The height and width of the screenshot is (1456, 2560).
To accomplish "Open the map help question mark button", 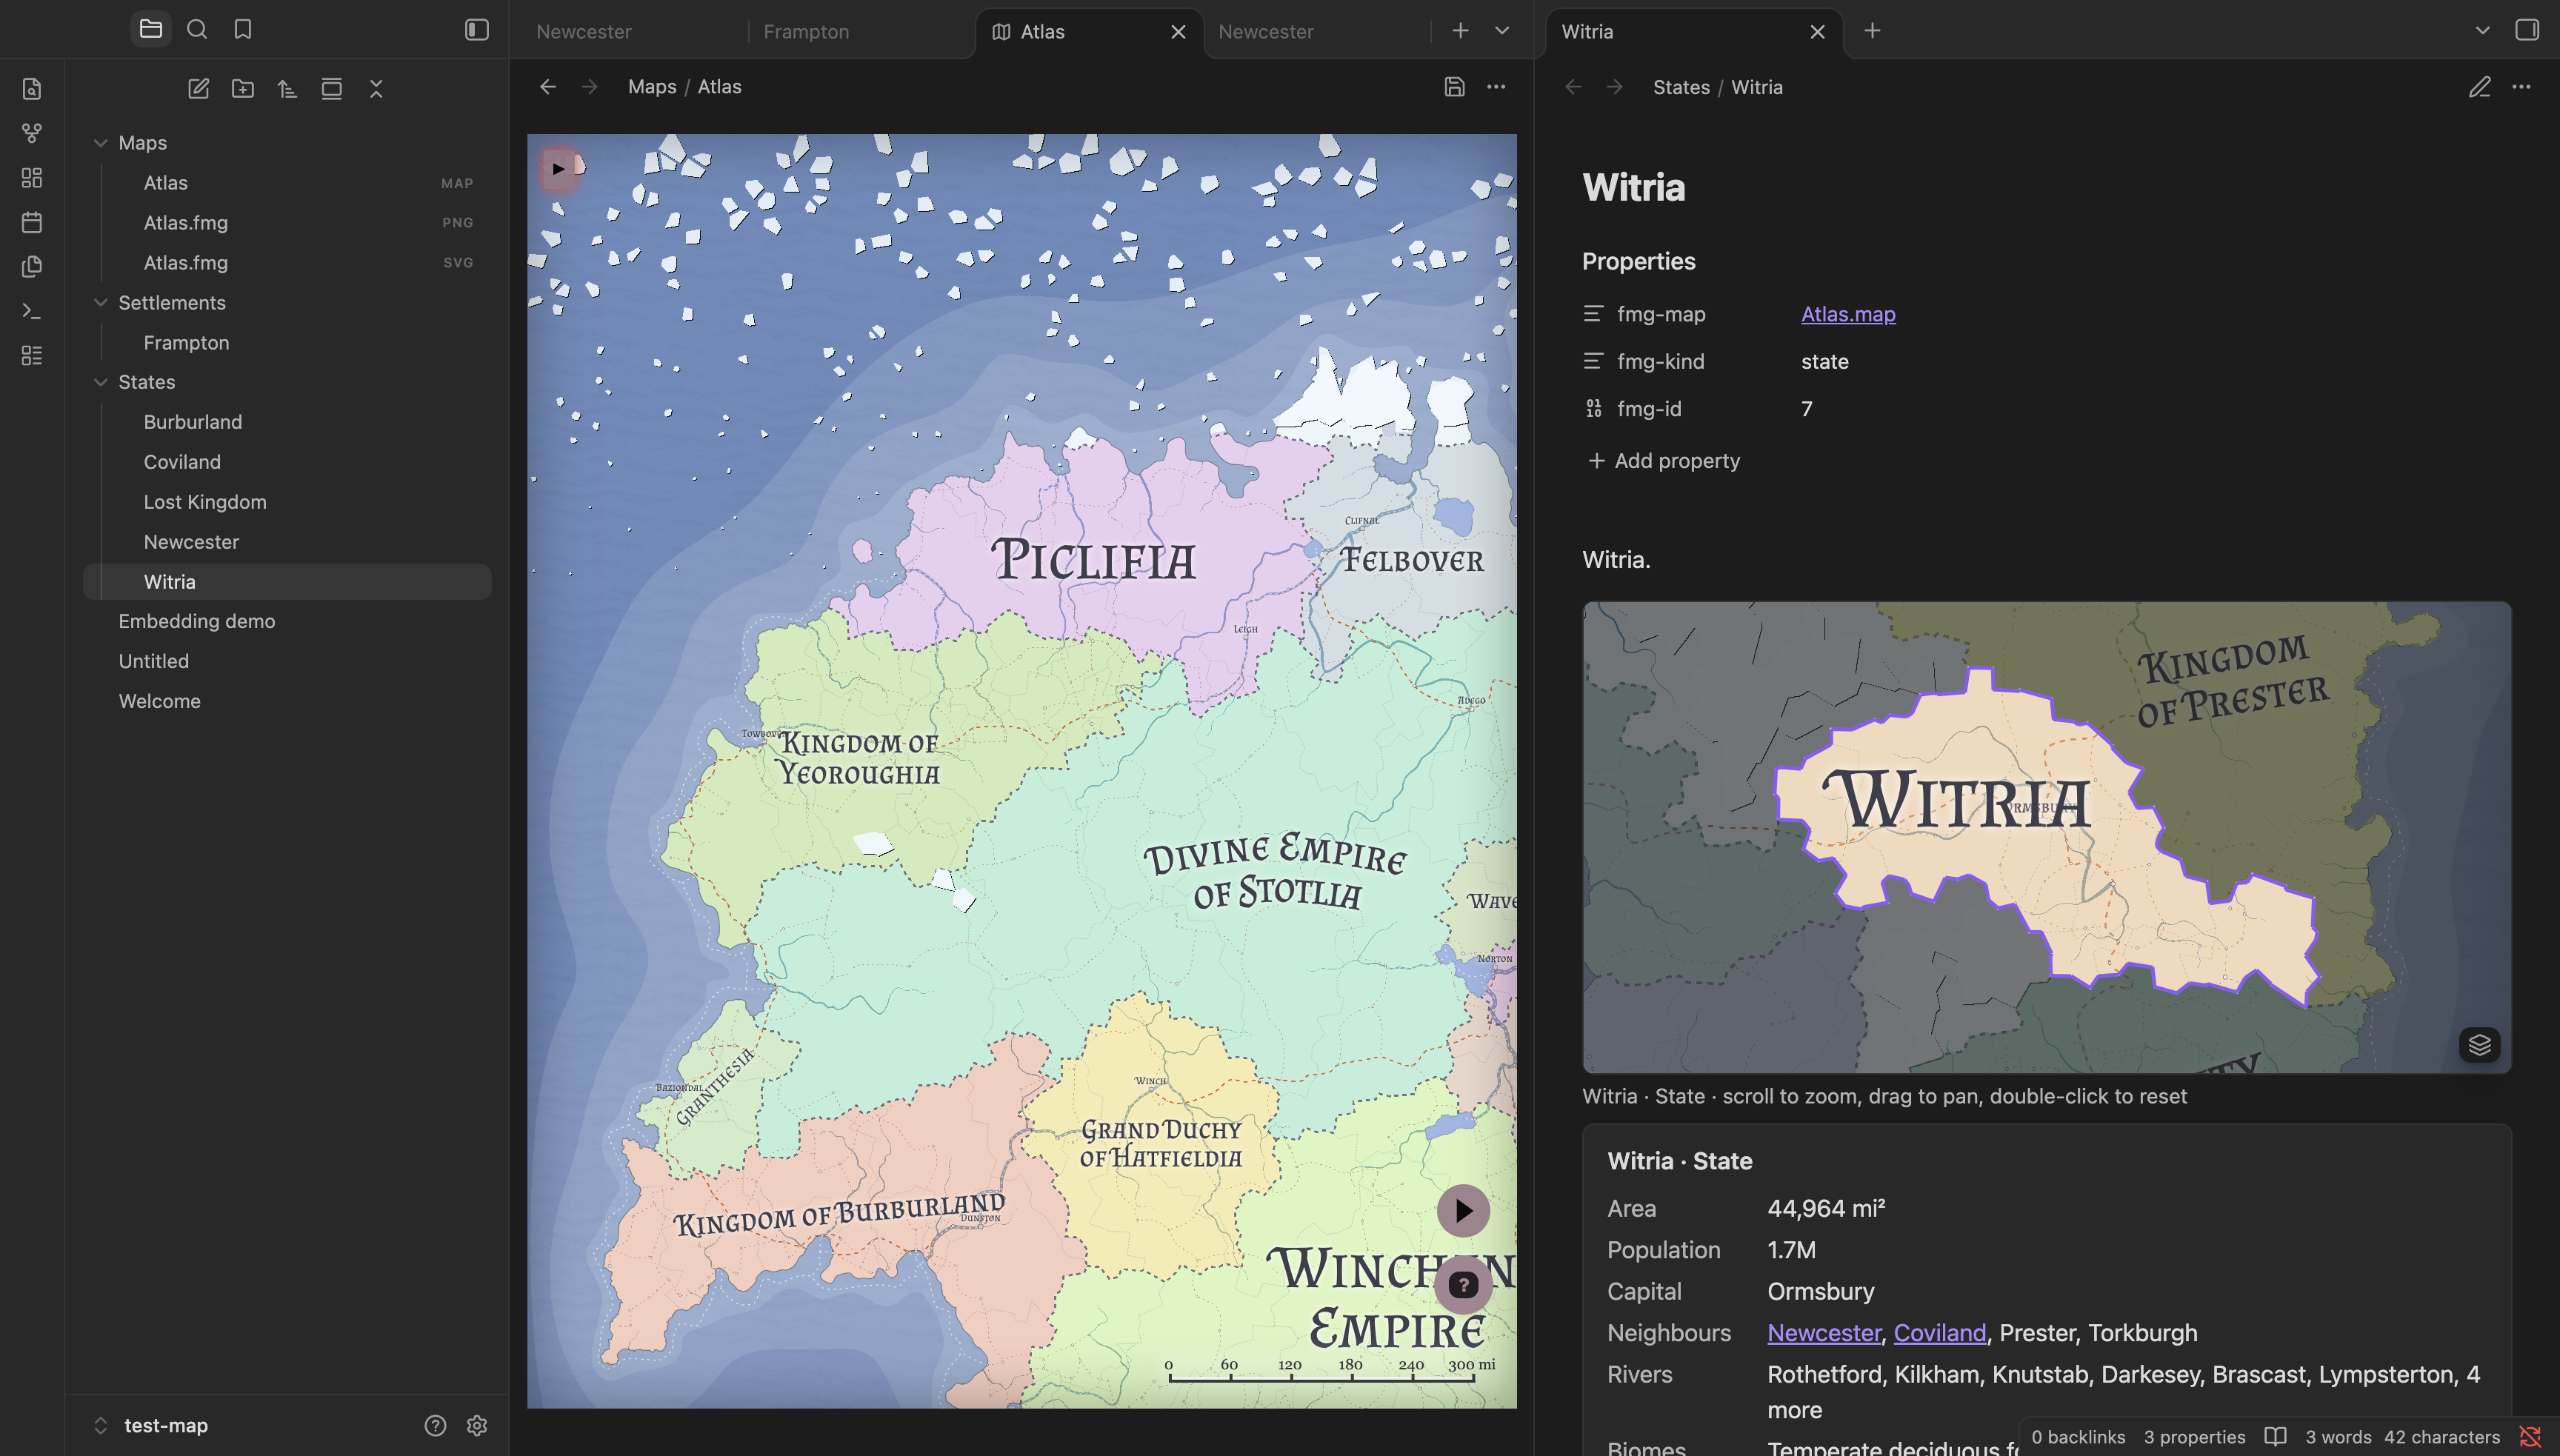I will 1463,1285.
